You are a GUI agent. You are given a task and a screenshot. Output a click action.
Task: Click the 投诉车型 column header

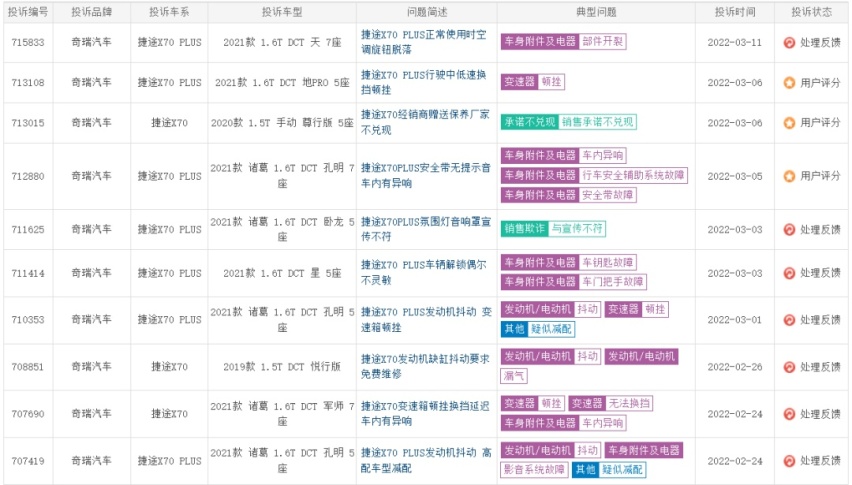[282, 12]
